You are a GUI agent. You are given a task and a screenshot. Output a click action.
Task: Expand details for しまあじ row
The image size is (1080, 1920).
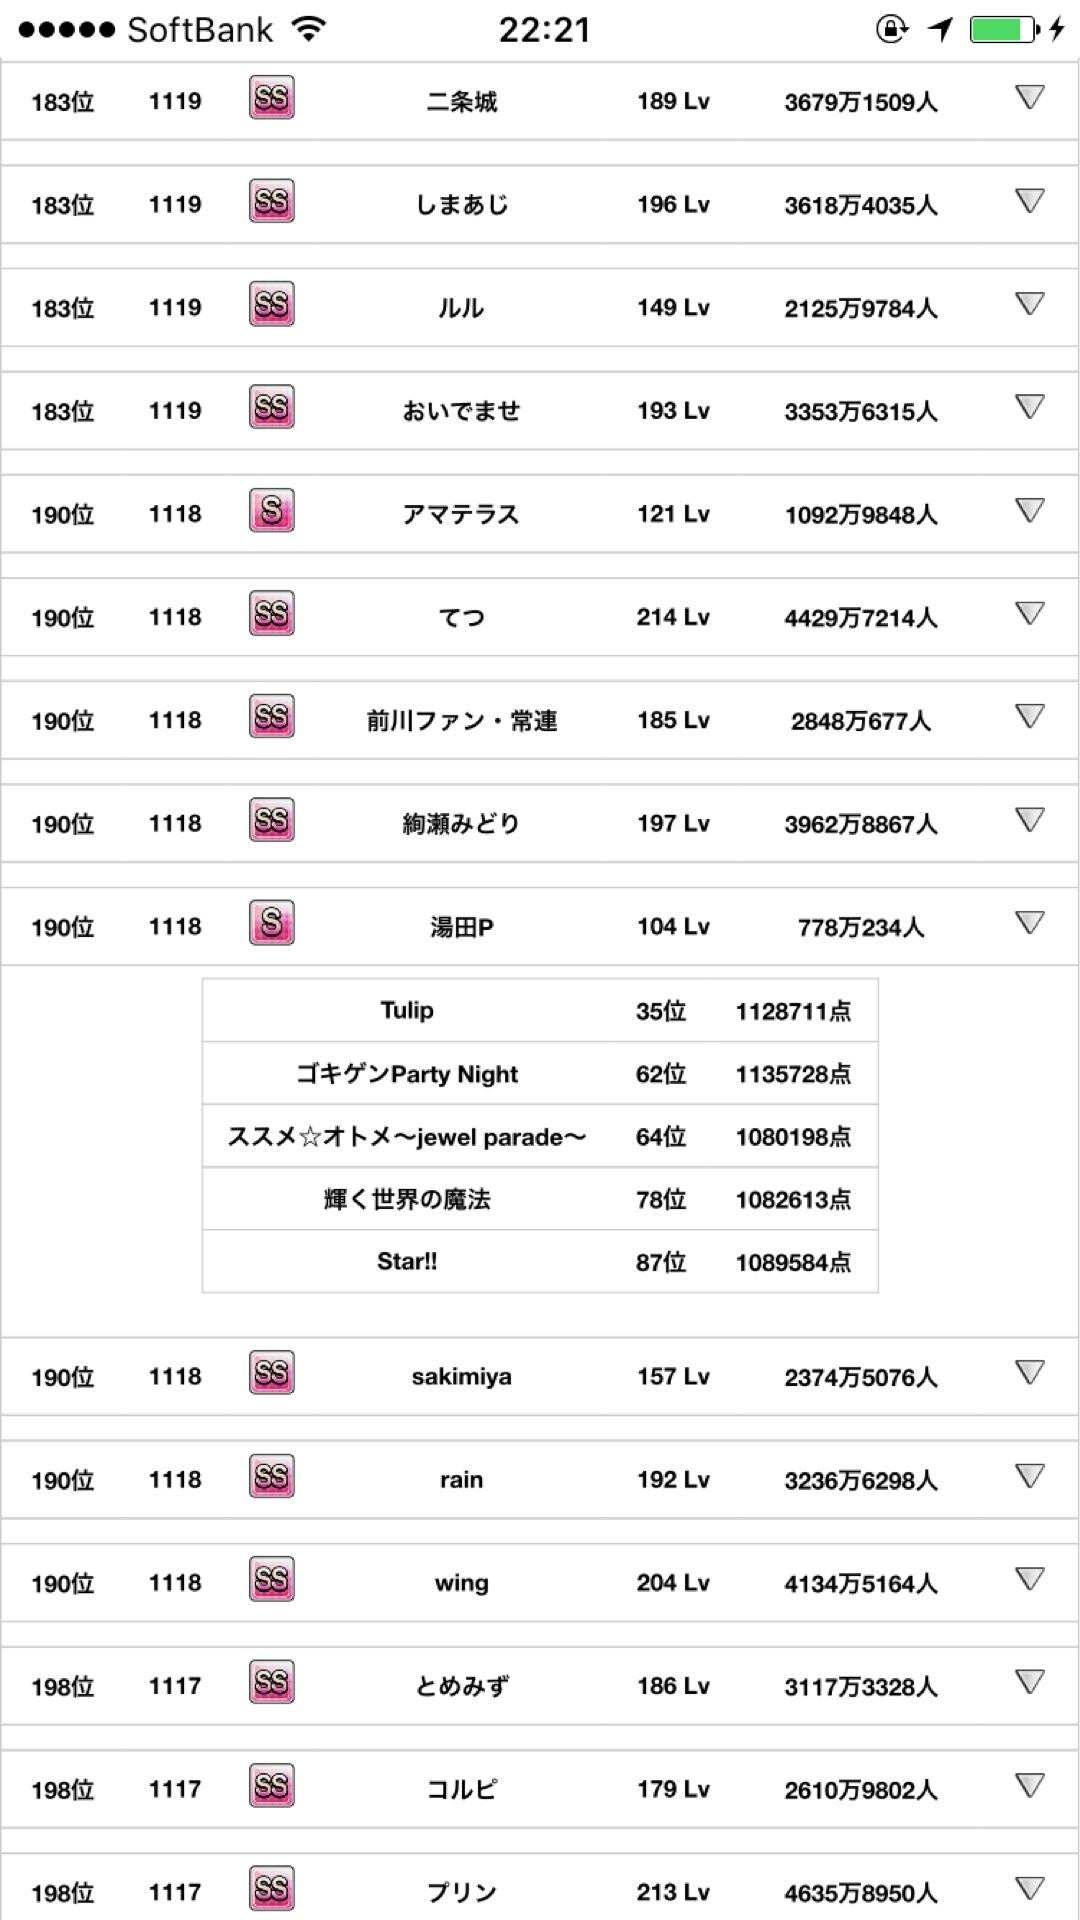click(1029, 201)
